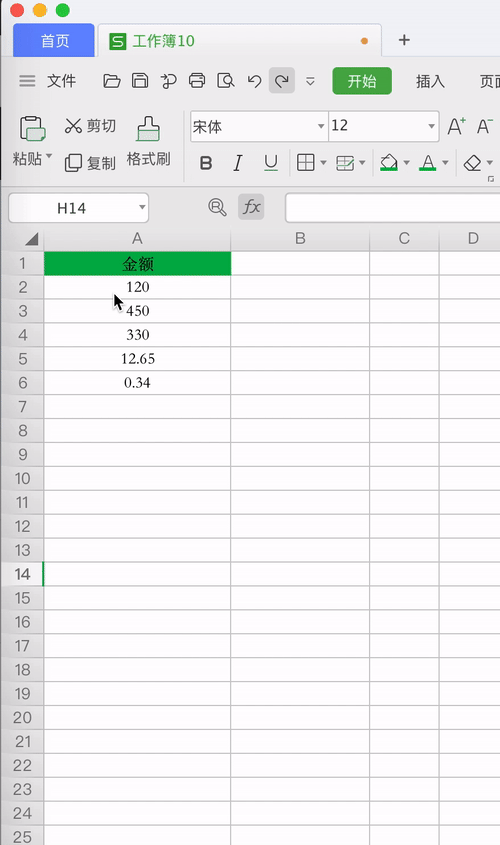Select cell containing 12.65
Viewport: 500px width, 845px height.
point(137,359)
